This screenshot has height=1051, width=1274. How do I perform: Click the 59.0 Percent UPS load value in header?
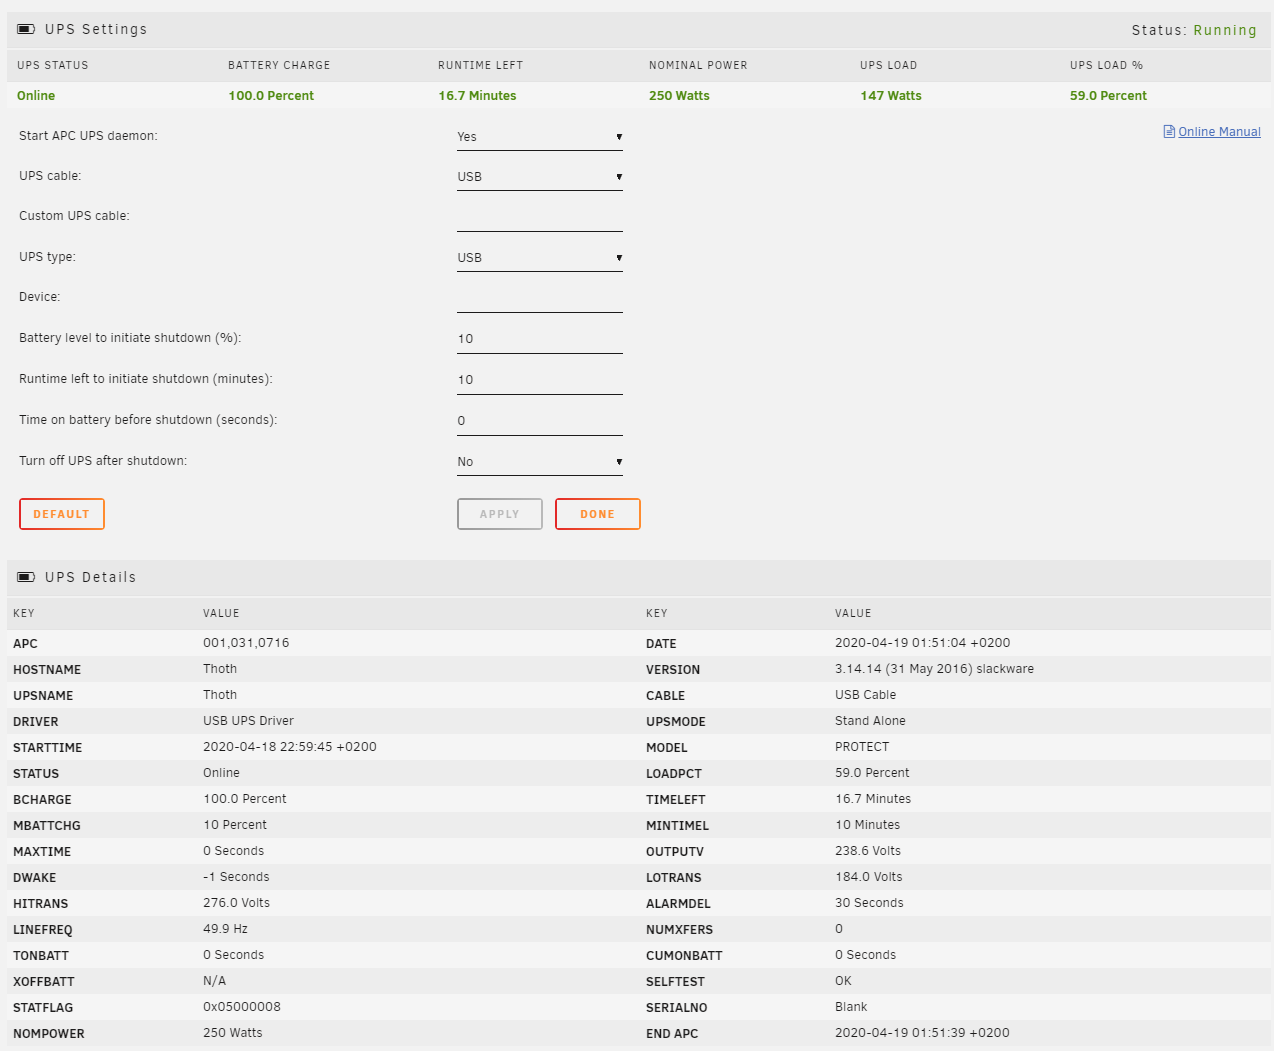point(1108,96)
